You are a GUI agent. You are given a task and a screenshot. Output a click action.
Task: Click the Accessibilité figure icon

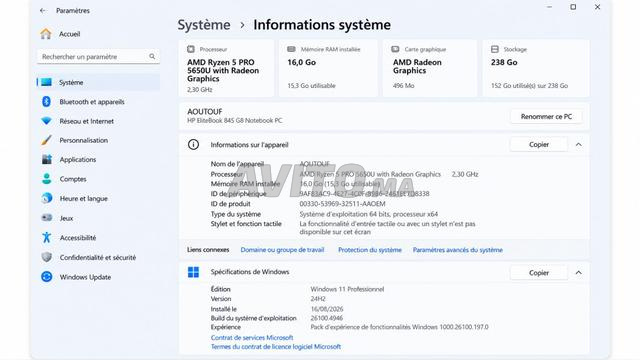coord(47,237)
